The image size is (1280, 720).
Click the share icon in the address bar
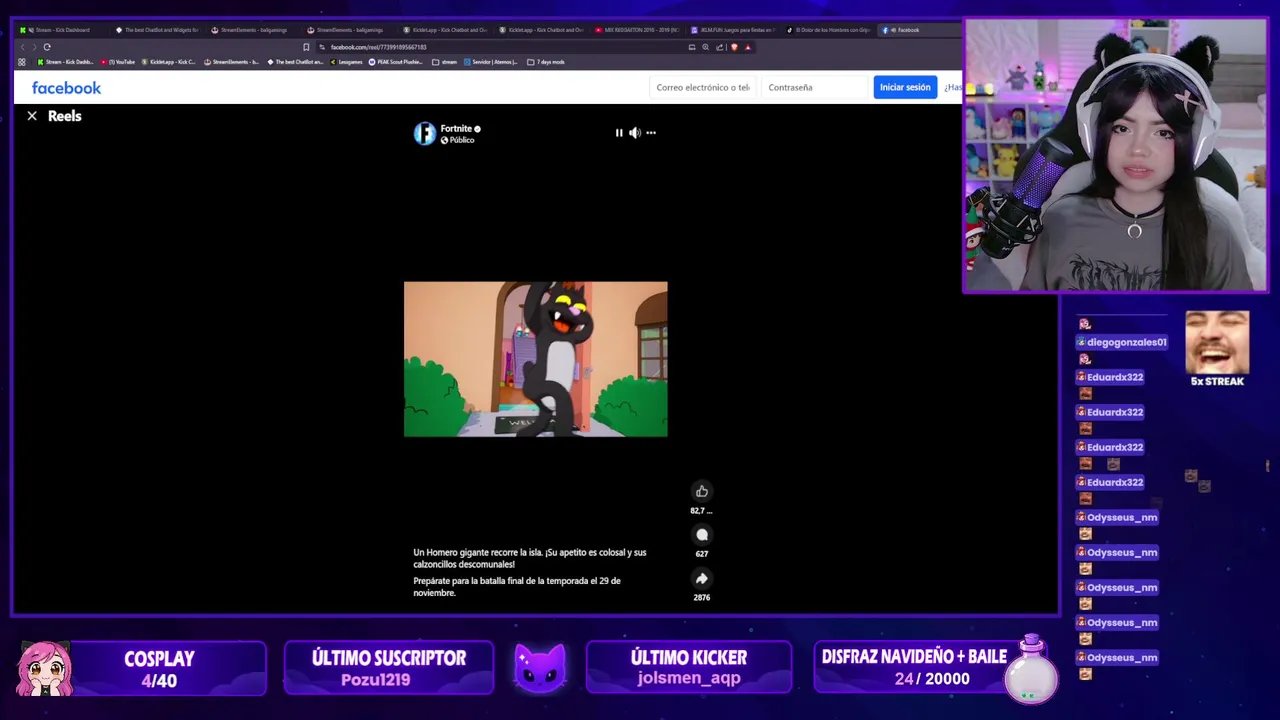point(719,47)
